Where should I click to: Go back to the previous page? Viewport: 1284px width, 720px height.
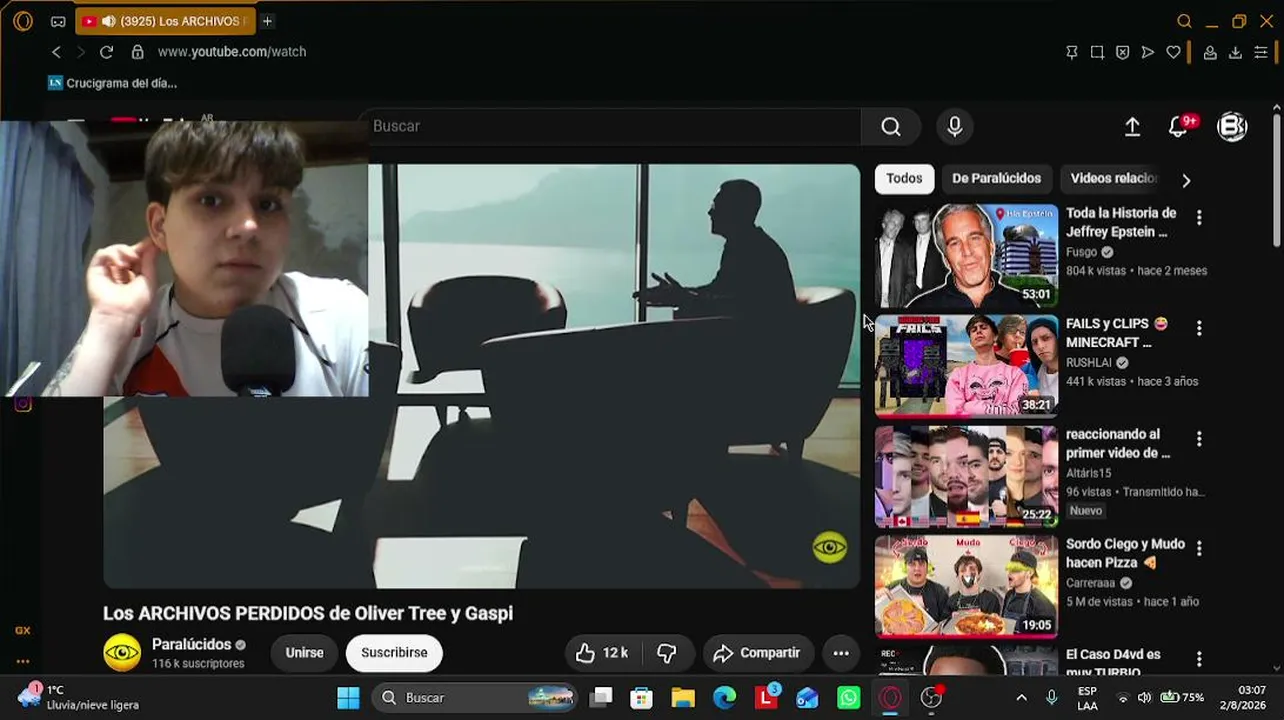[56, 52]
